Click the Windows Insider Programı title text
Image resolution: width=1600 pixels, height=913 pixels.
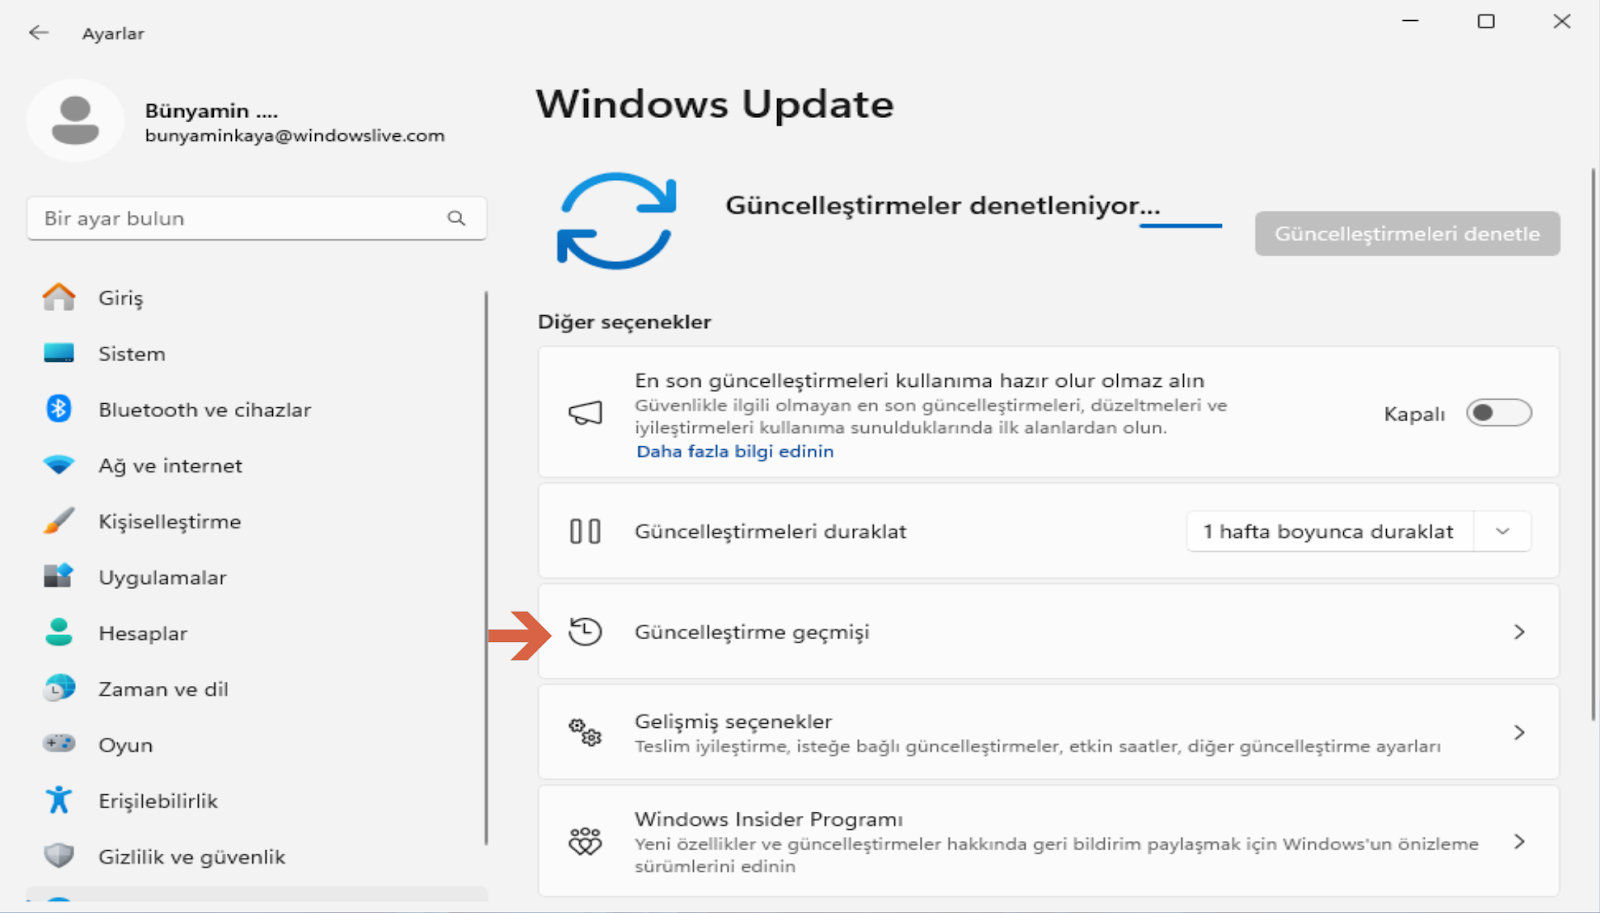point(769,819)
